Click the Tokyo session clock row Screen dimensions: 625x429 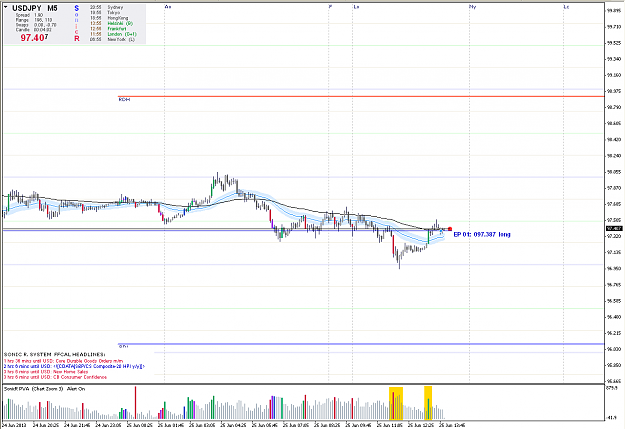[105, 13]
